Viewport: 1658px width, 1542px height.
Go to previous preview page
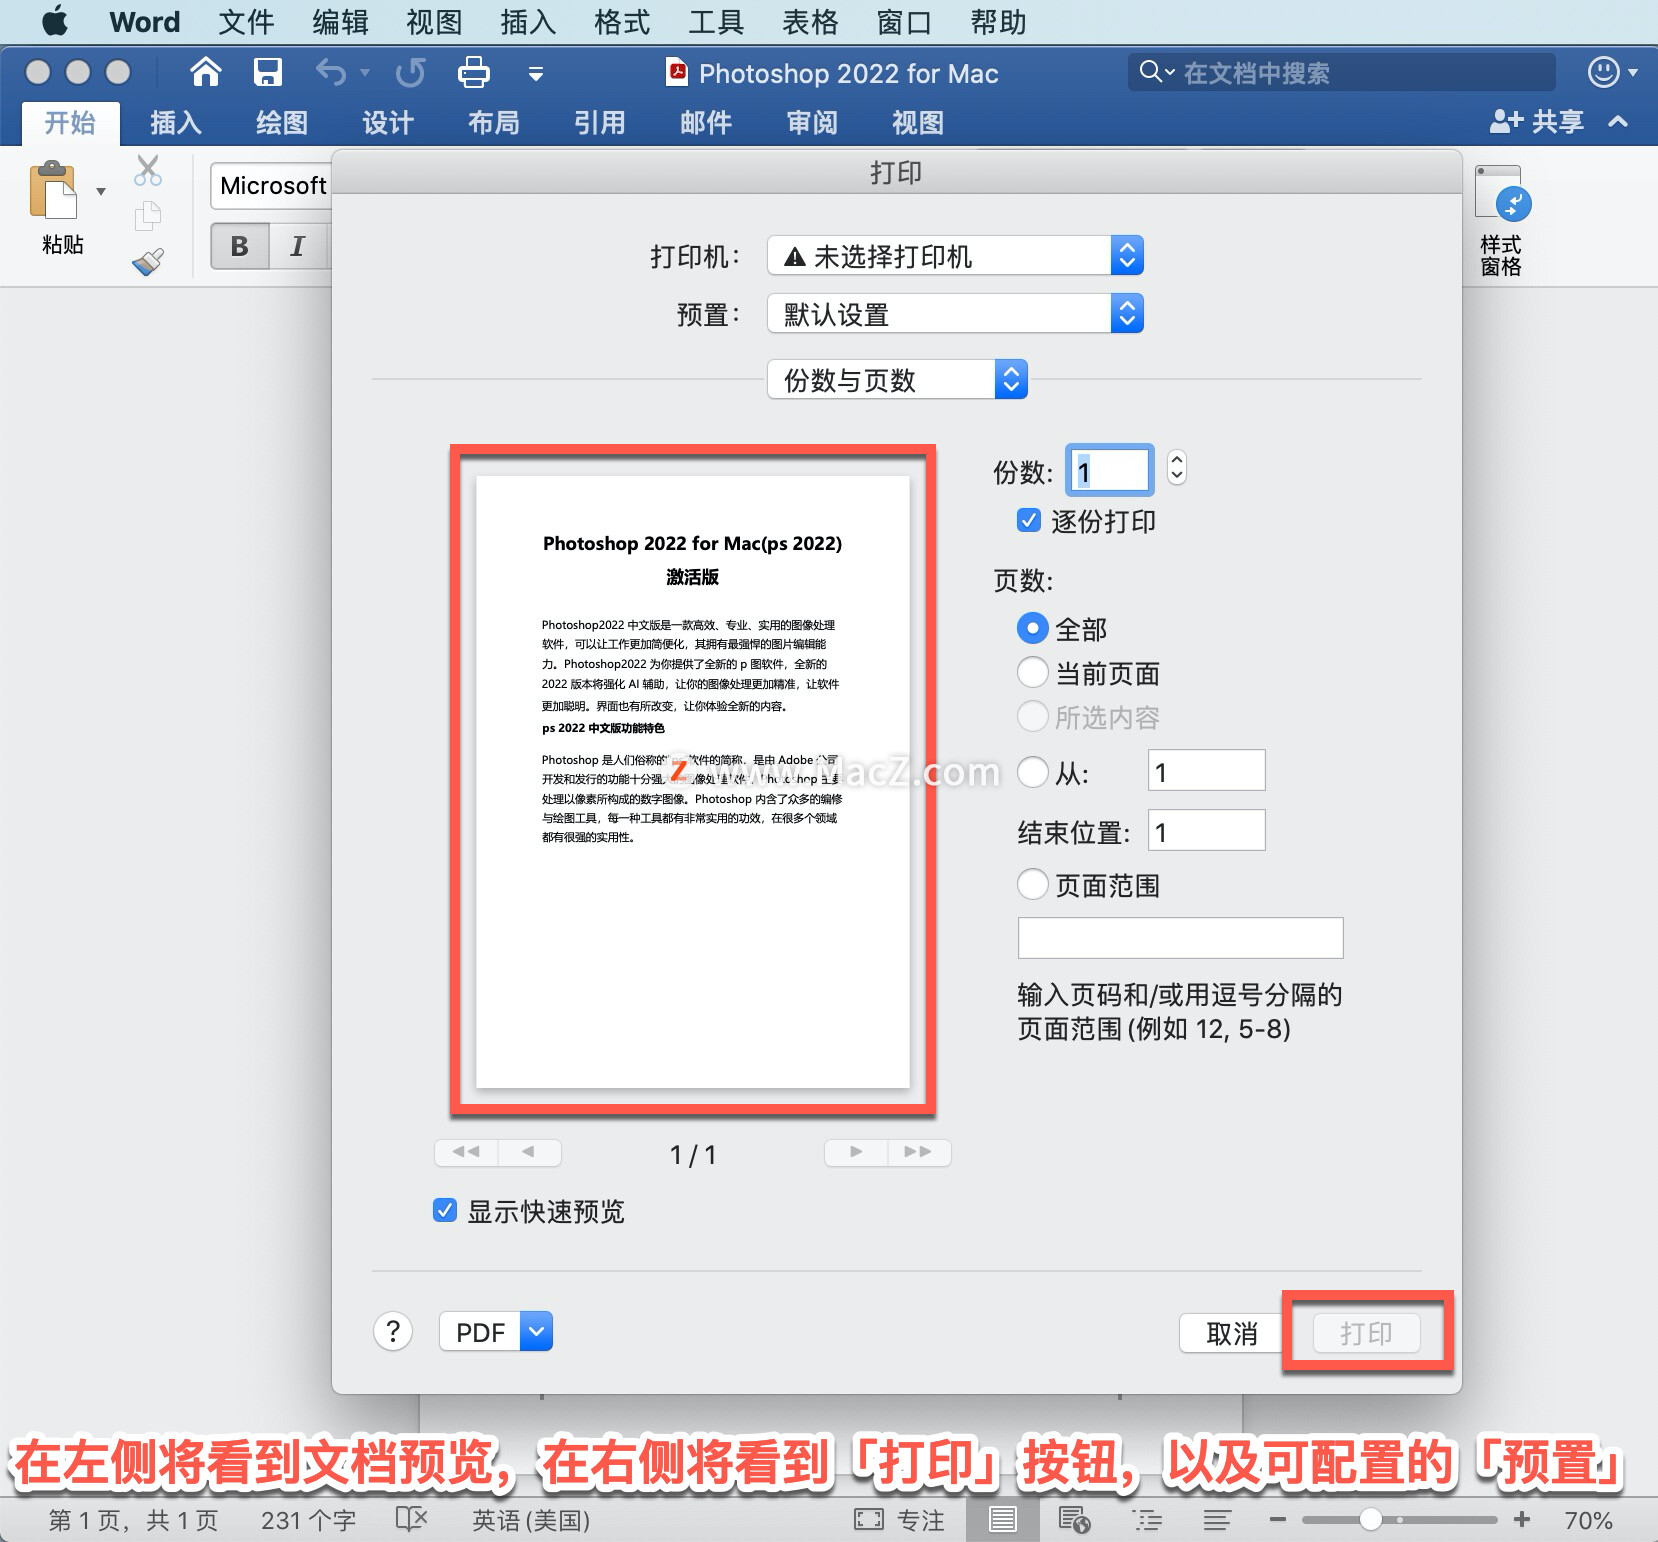tap(529, 1152)
